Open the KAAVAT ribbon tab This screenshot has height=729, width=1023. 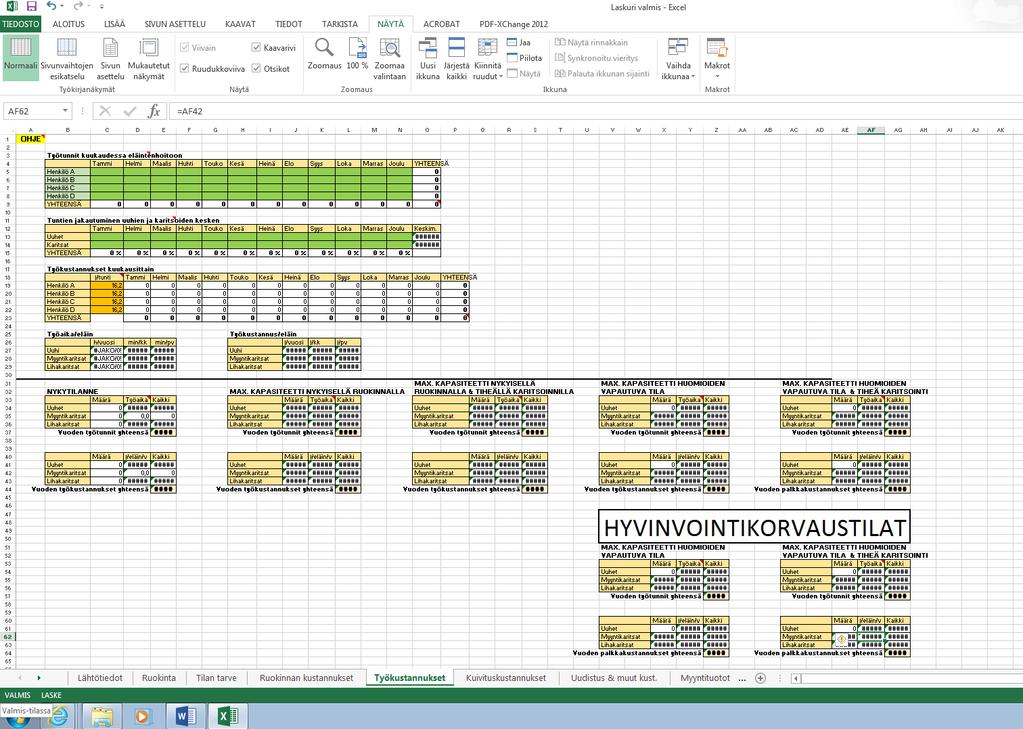click(240, 24)
